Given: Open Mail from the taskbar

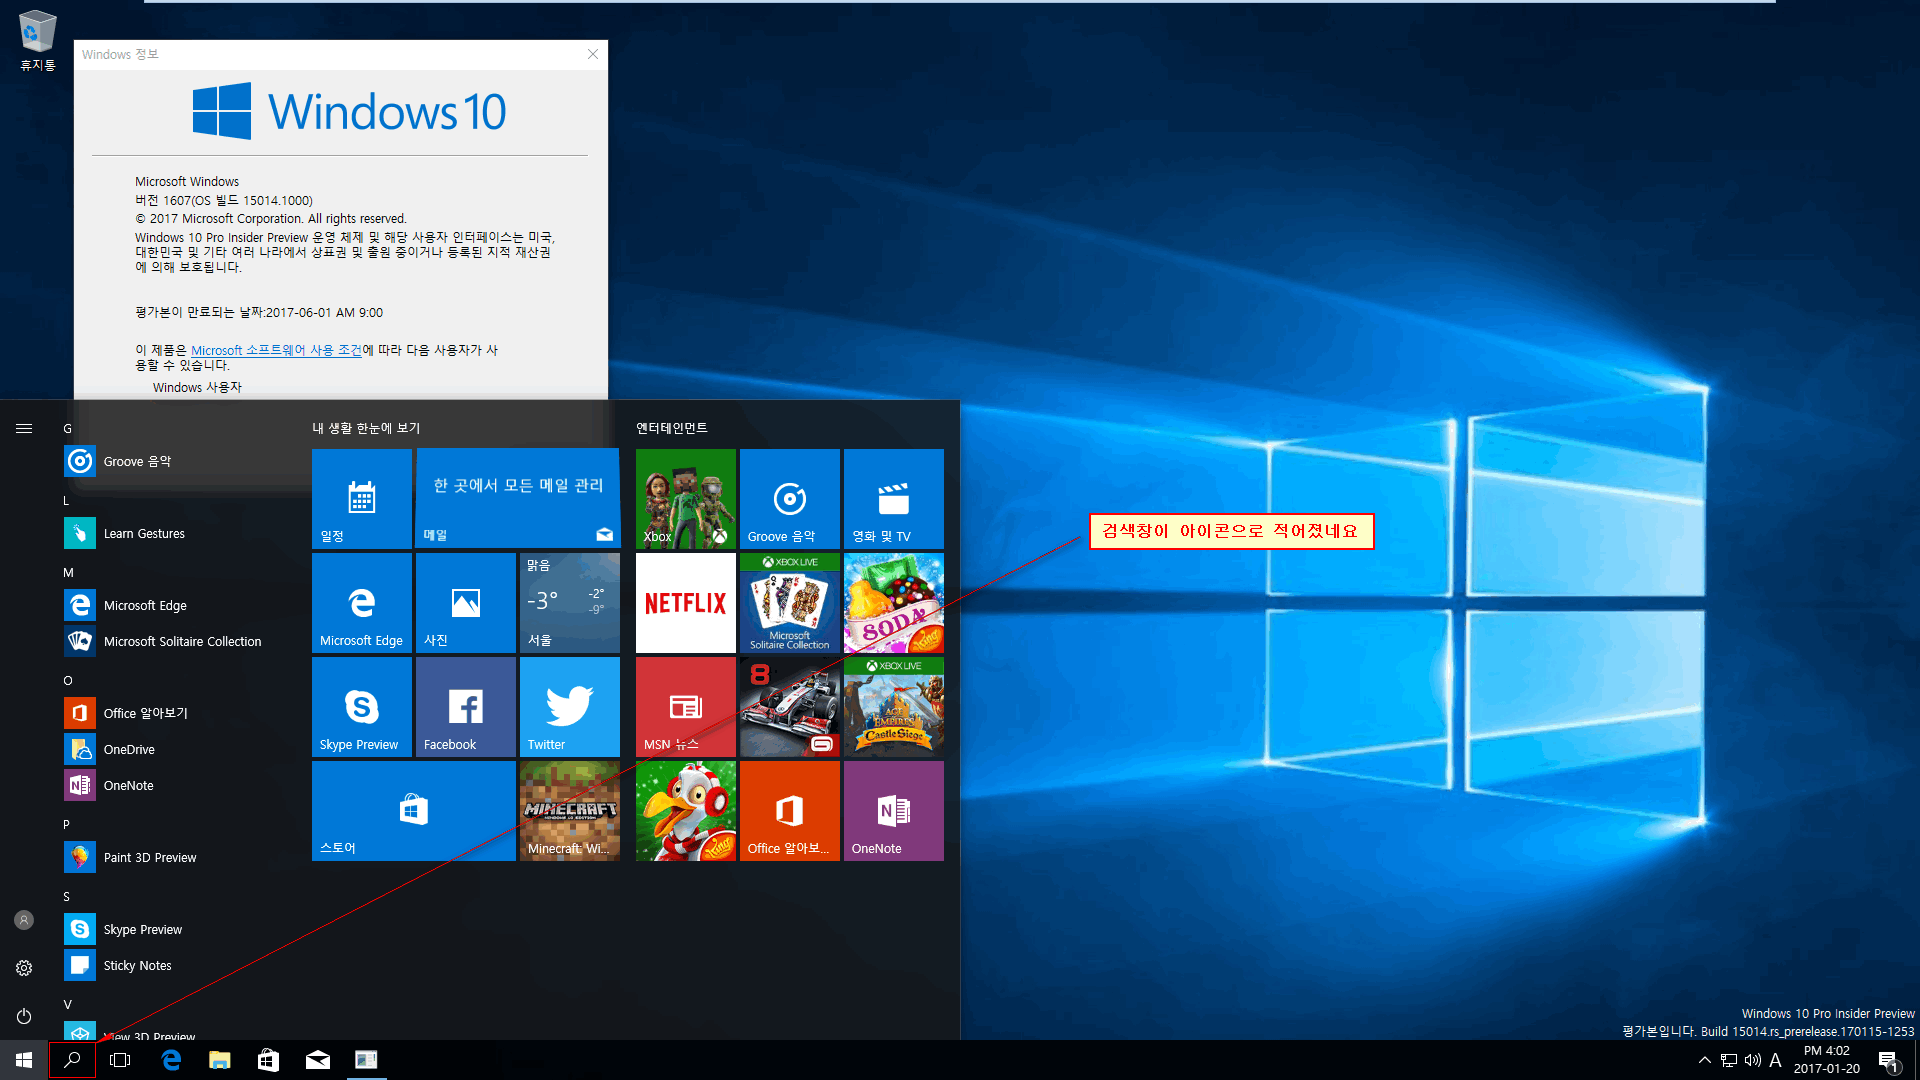Looking at the screenshot, I should (x=318, y=1060).
